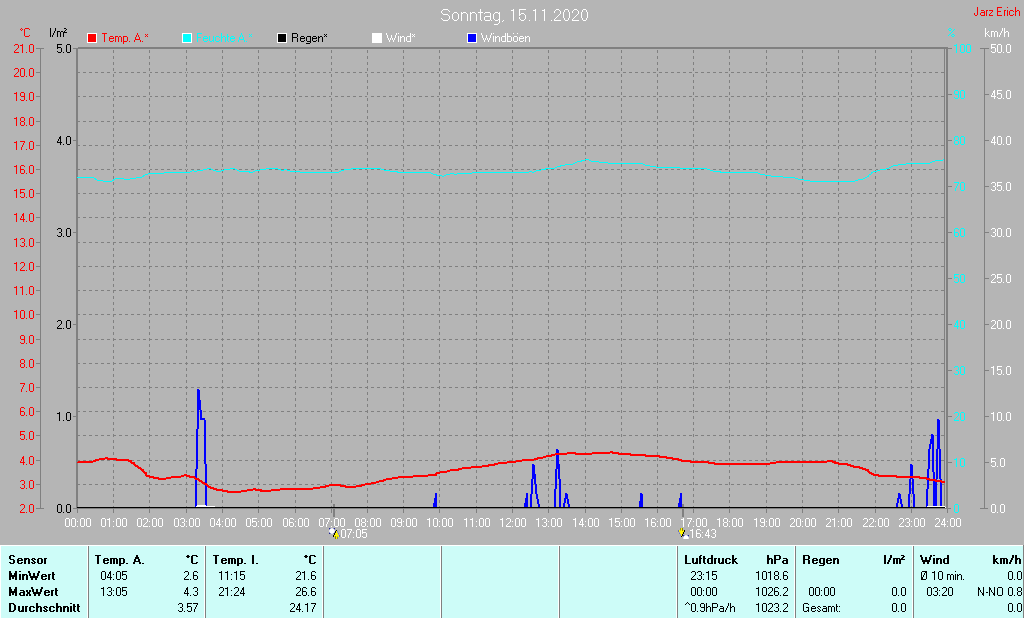
Task: Click the sunrise time '07:05'
Action: click(355, 534)
